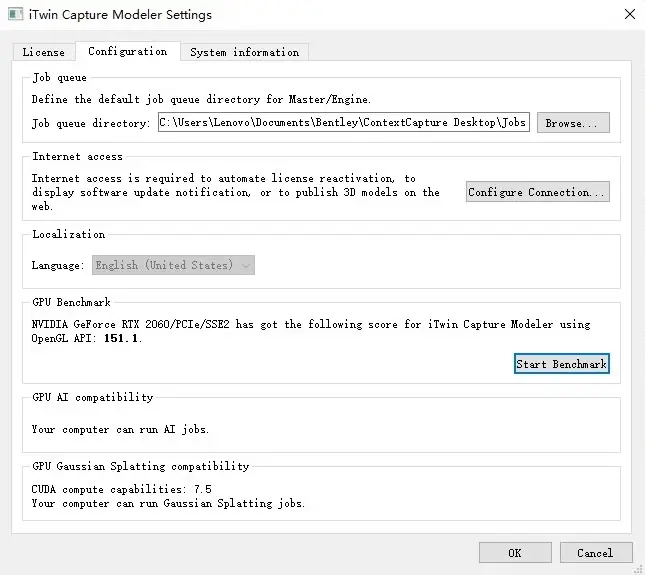The width and height of the screenshot is (645, 575).
Task: Click 'Define the default job queue directory' text
Action: [201, 99]
